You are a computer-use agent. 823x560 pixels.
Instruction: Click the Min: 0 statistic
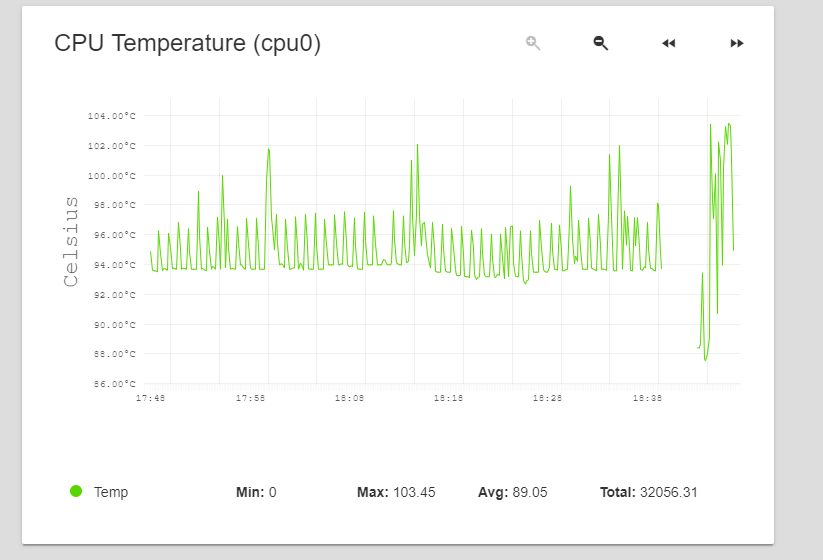click(x=256, y=492)
